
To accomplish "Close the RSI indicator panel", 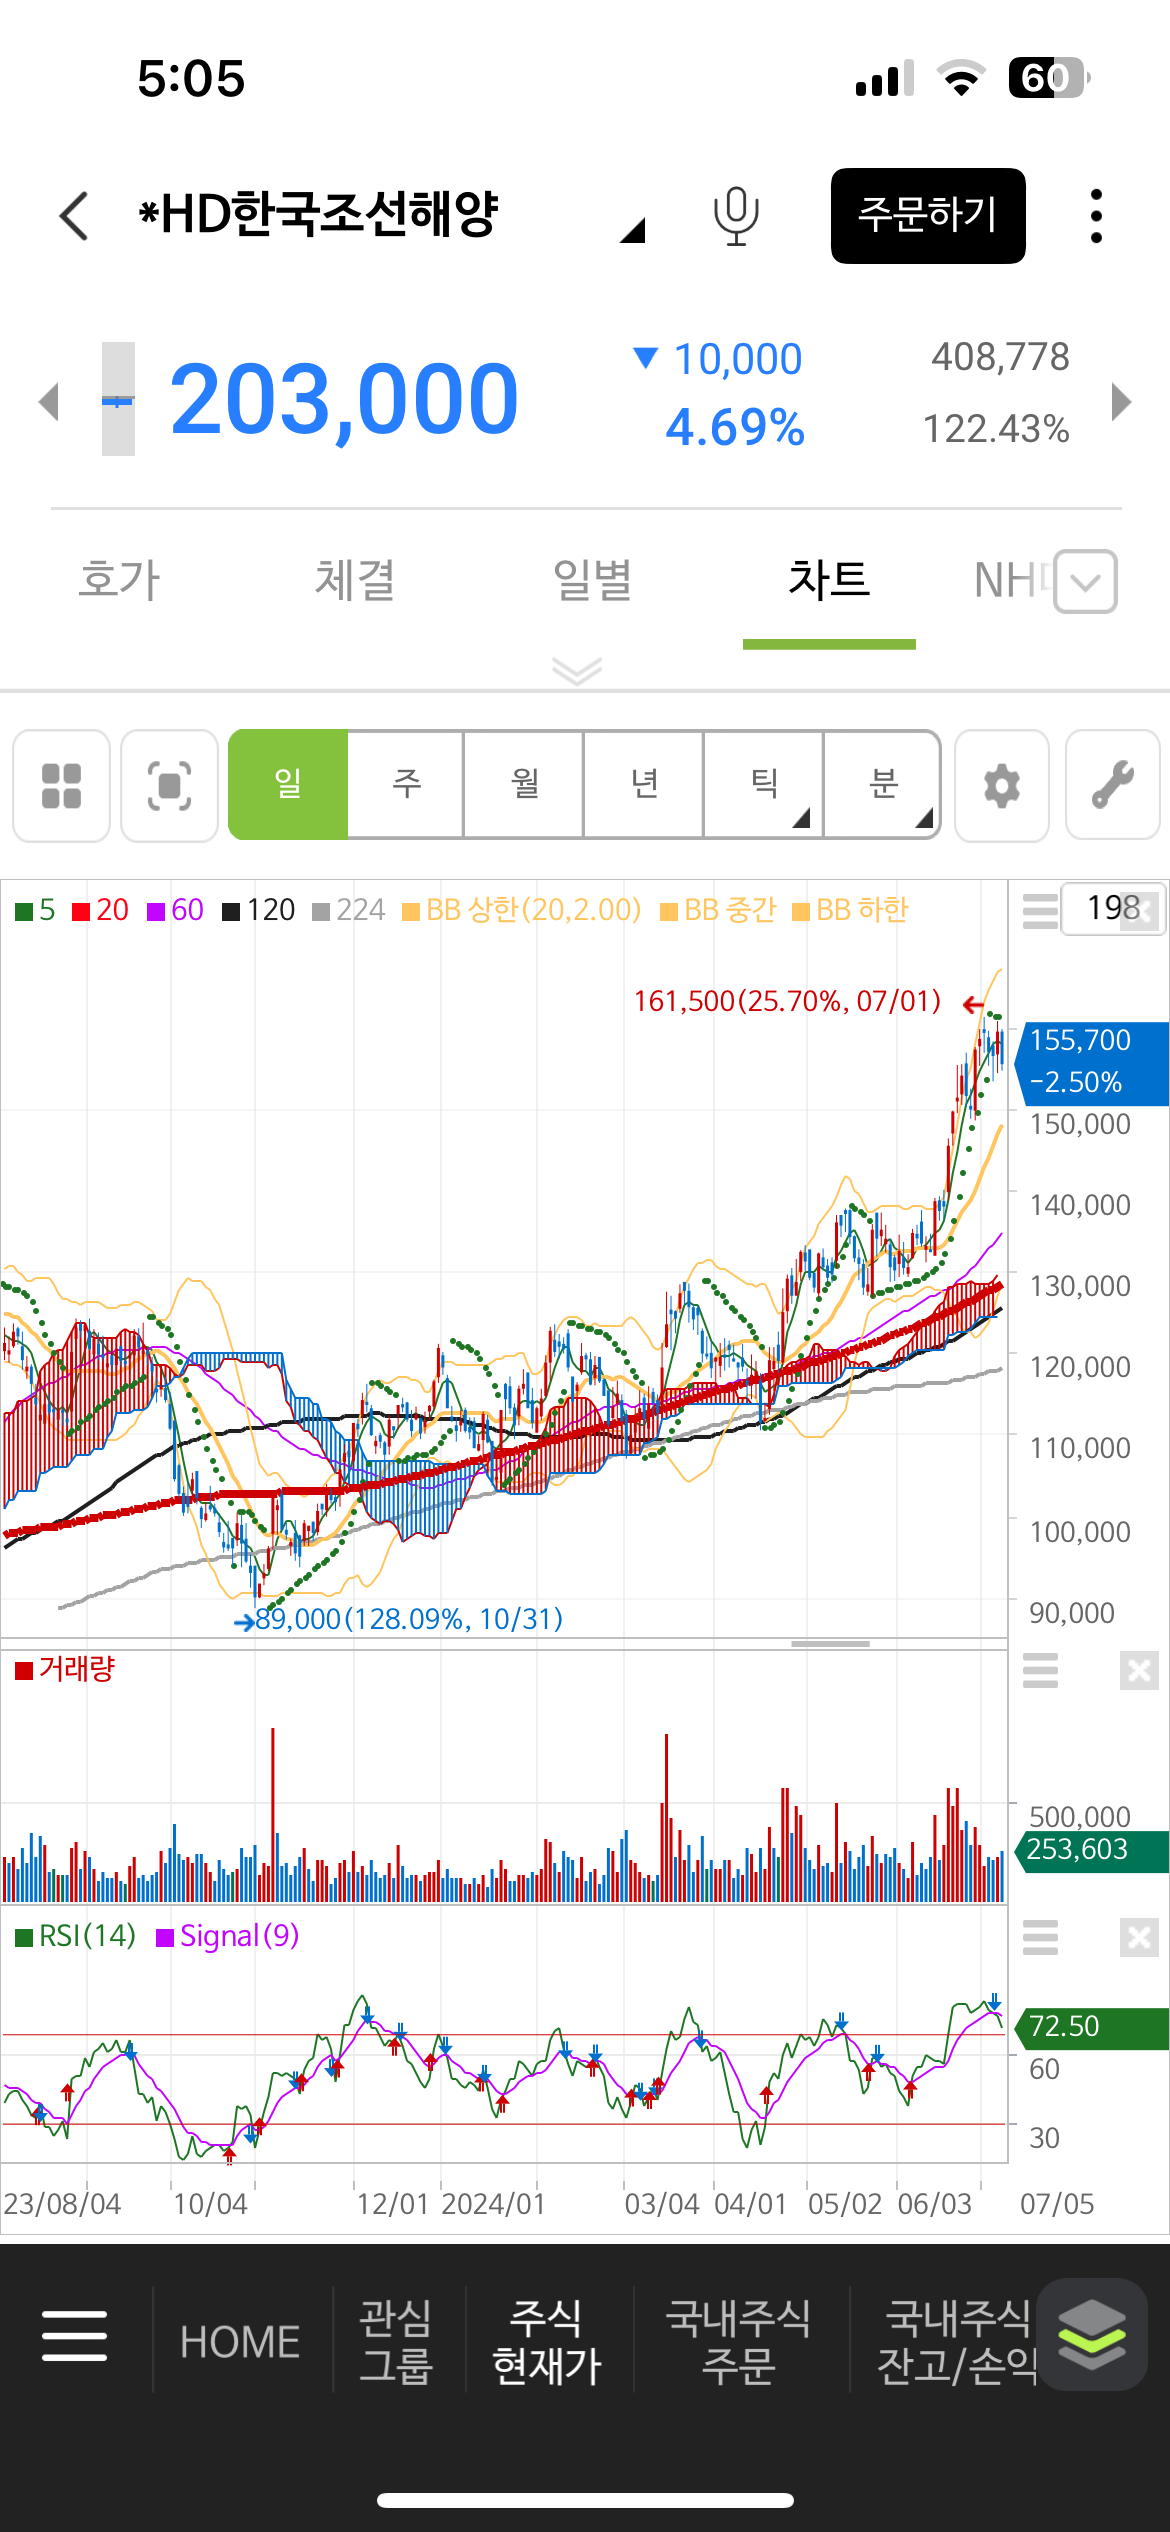I will pos(1139,1938).
